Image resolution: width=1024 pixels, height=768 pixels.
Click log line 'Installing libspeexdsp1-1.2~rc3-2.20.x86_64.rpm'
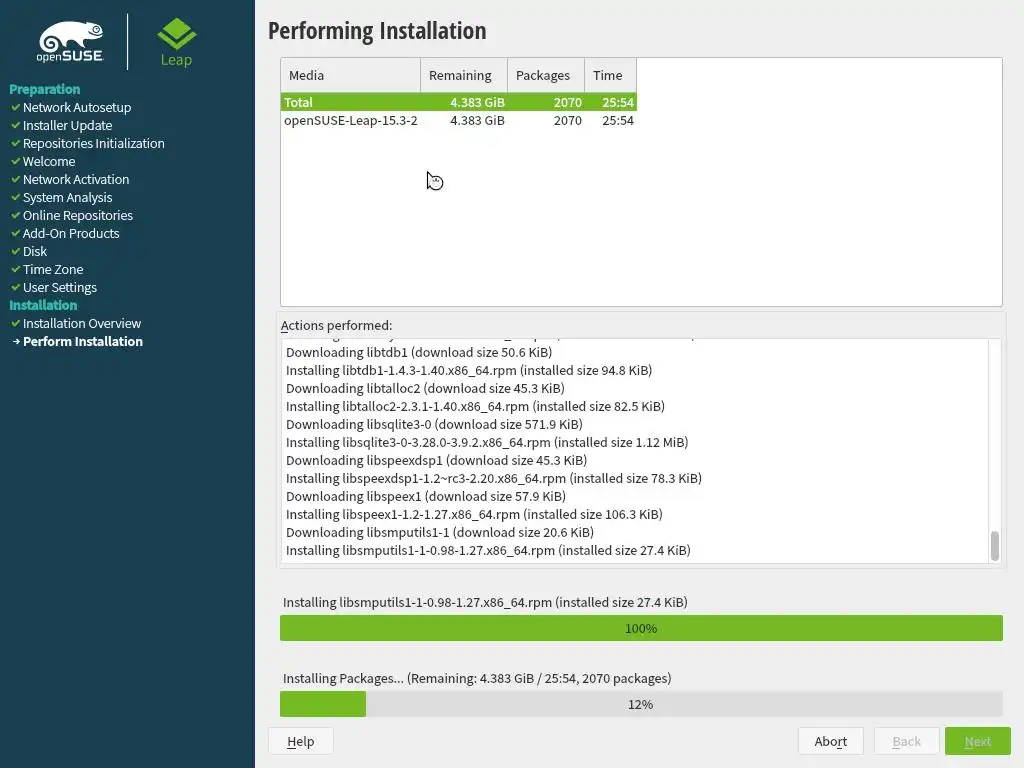[494, 478]
